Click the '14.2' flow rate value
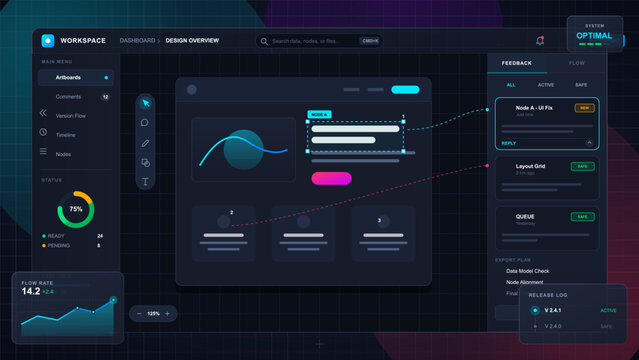Viewport: 639px width, 360px height. click(31, 291)
